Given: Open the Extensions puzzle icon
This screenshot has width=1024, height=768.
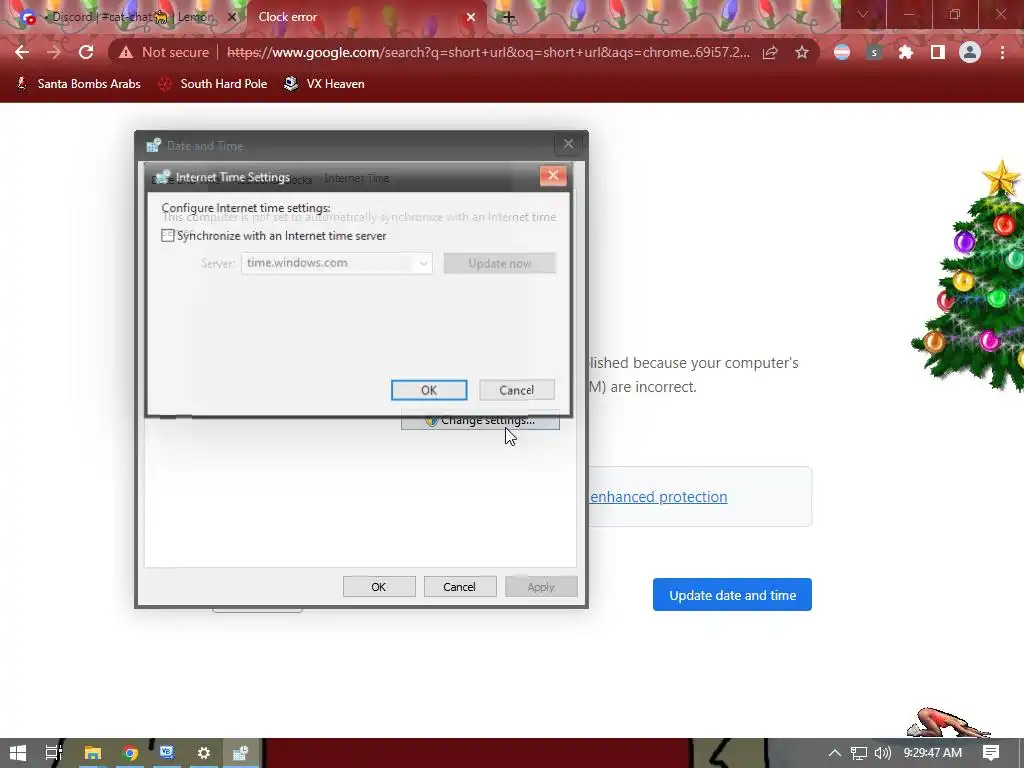Looking at the screenshot, I should tap(906, 52).
